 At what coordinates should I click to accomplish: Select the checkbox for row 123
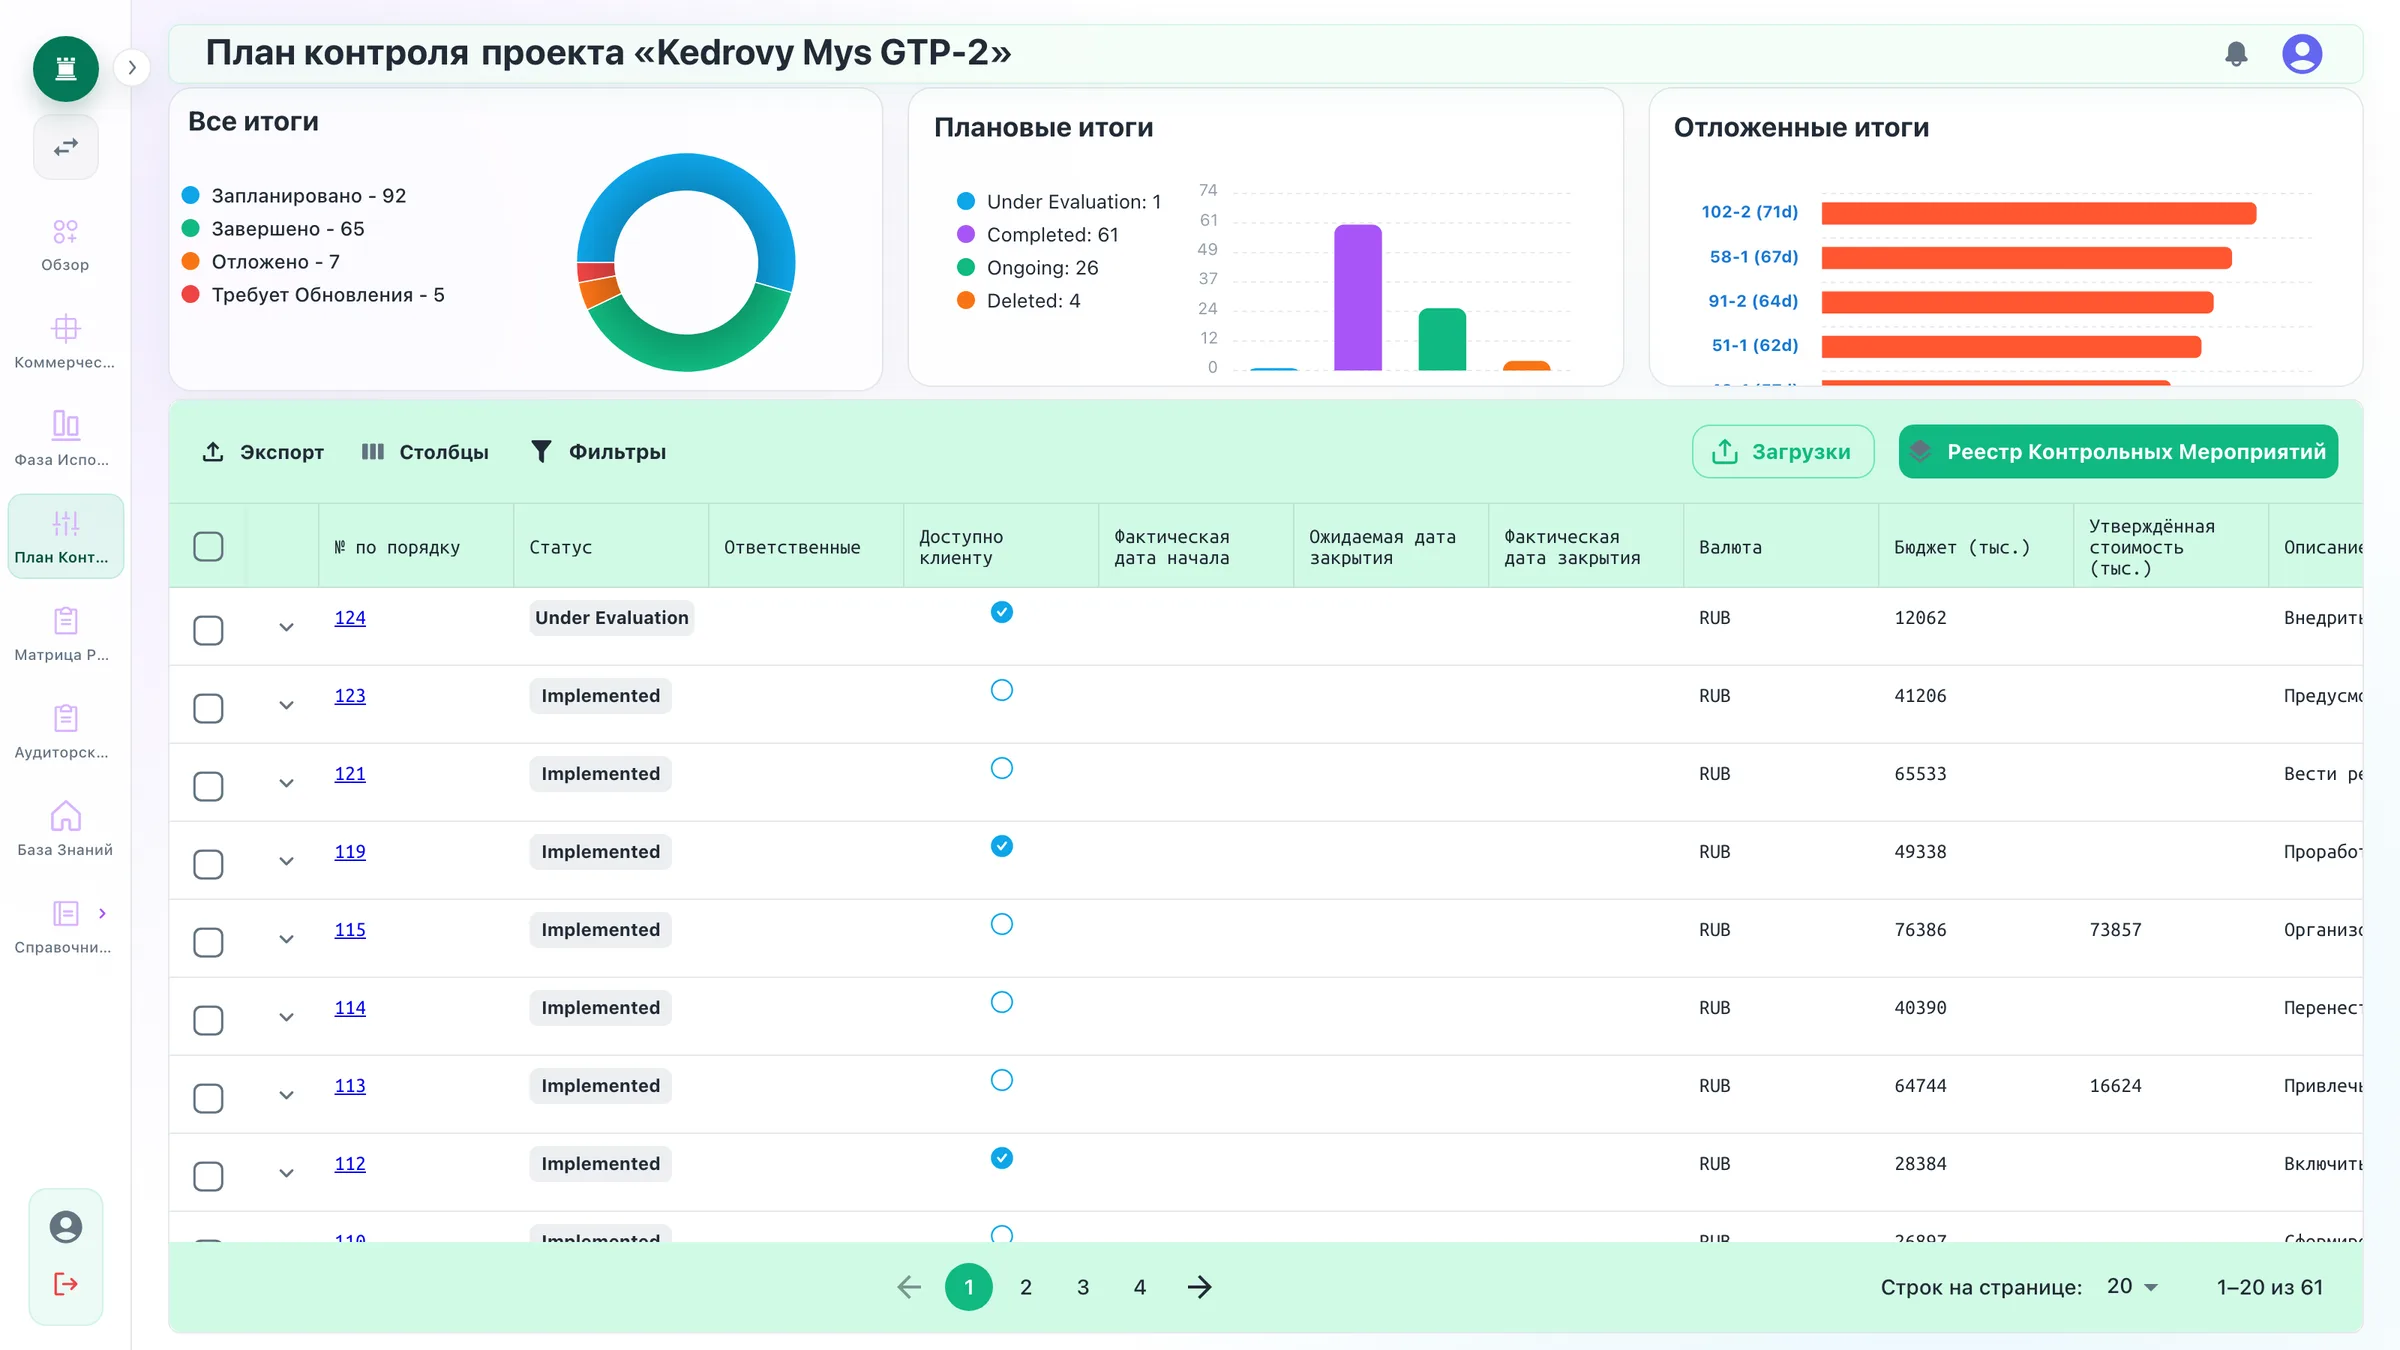(208, 708)
